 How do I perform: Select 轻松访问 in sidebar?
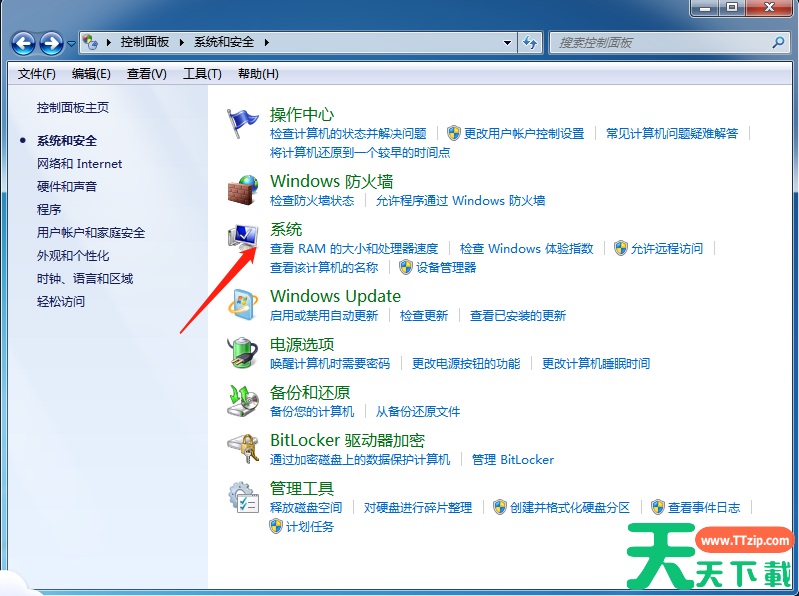pyautogui.click(x=61, y=302)
